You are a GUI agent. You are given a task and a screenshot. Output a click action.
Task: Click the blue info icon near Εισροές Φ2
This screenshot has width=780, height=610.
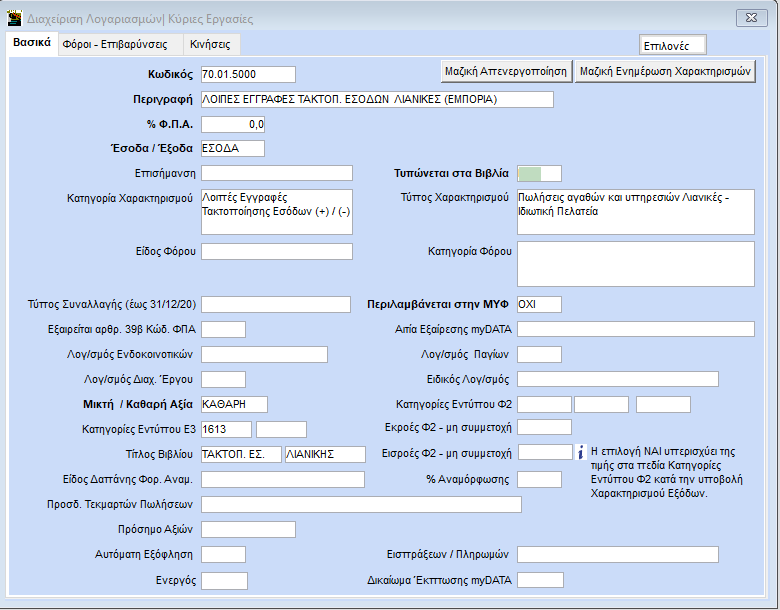click(581, 452)
